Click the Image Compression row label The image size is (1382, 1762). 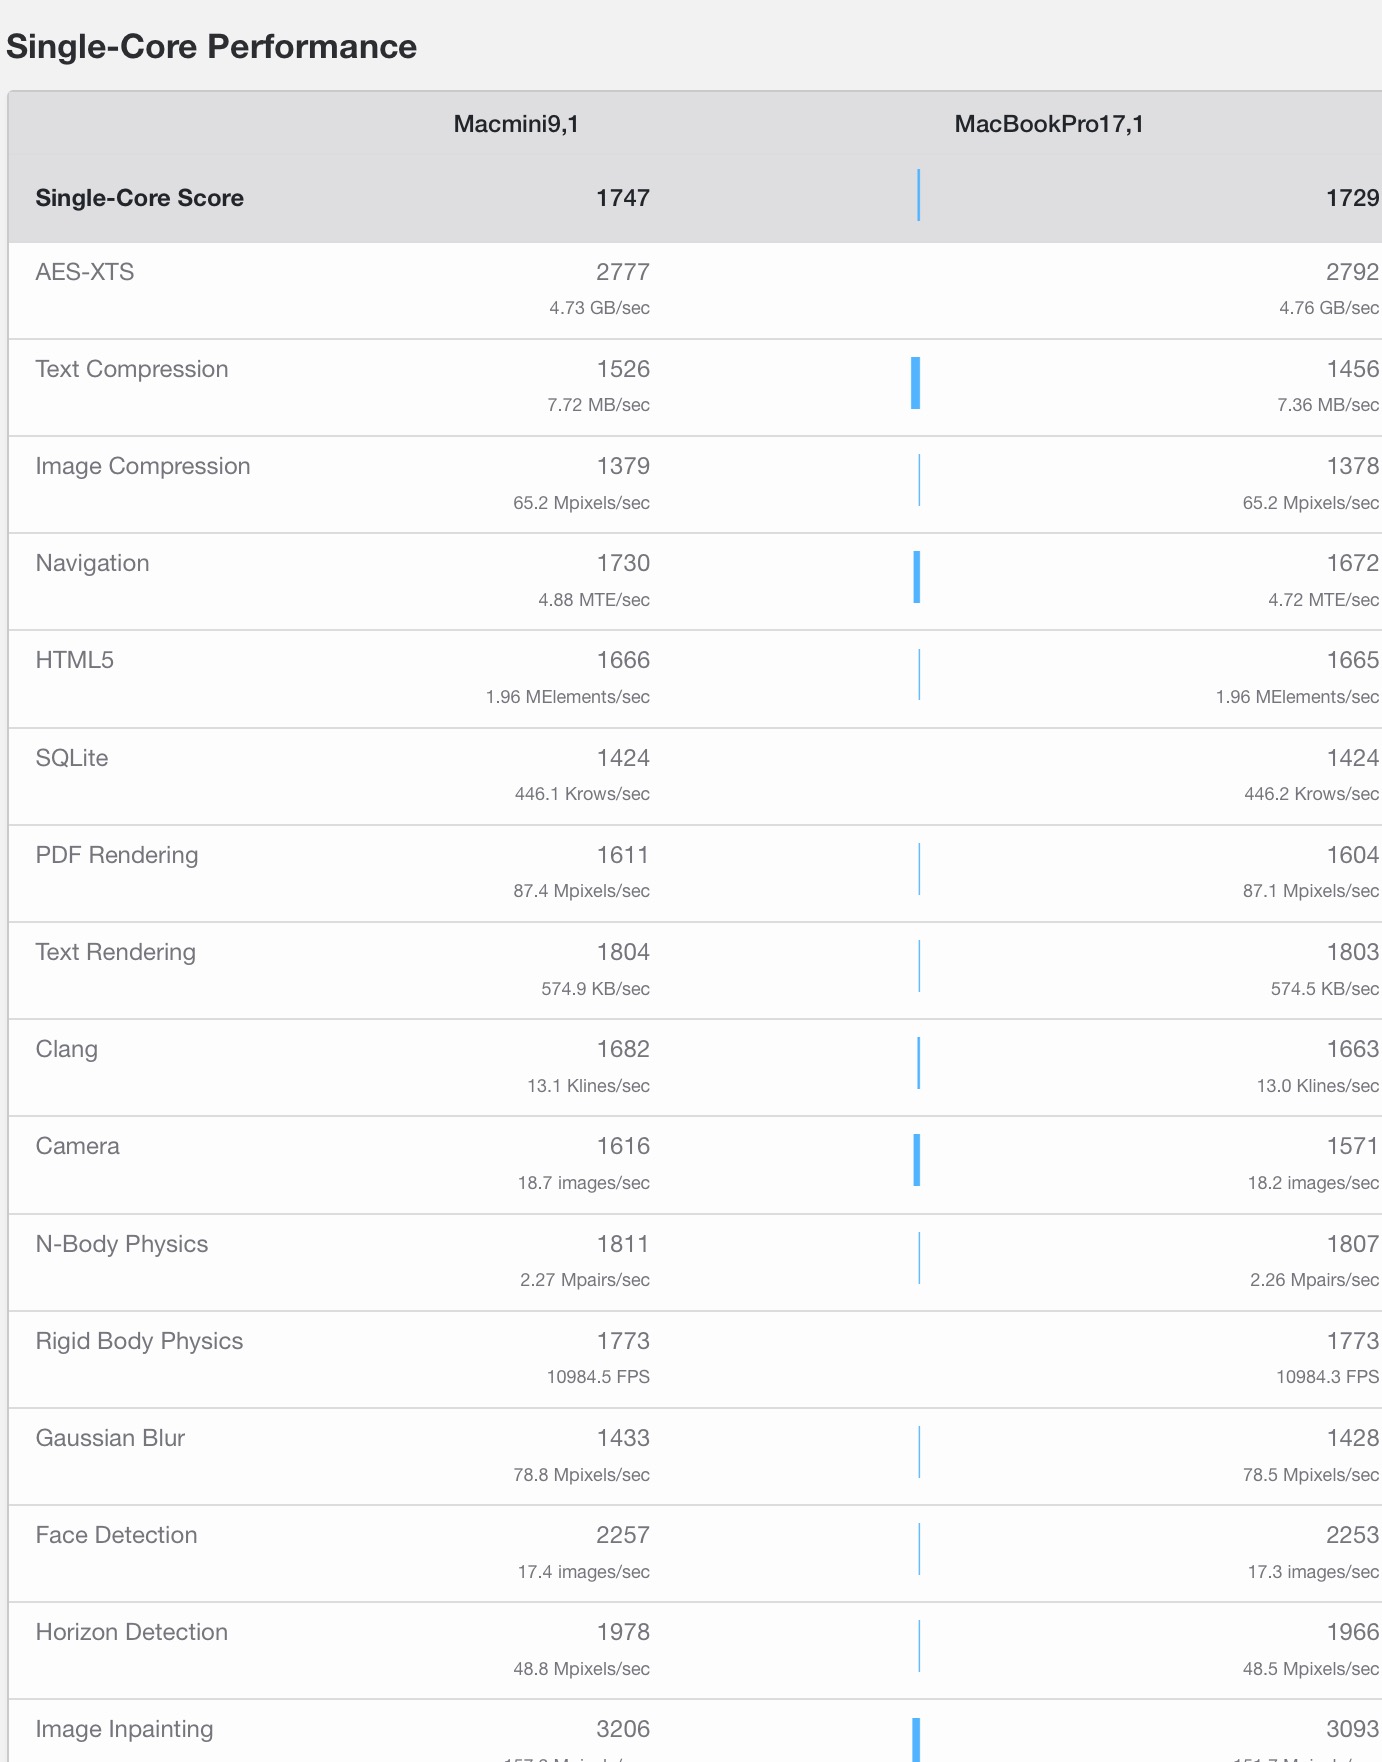tap(143, 466)
